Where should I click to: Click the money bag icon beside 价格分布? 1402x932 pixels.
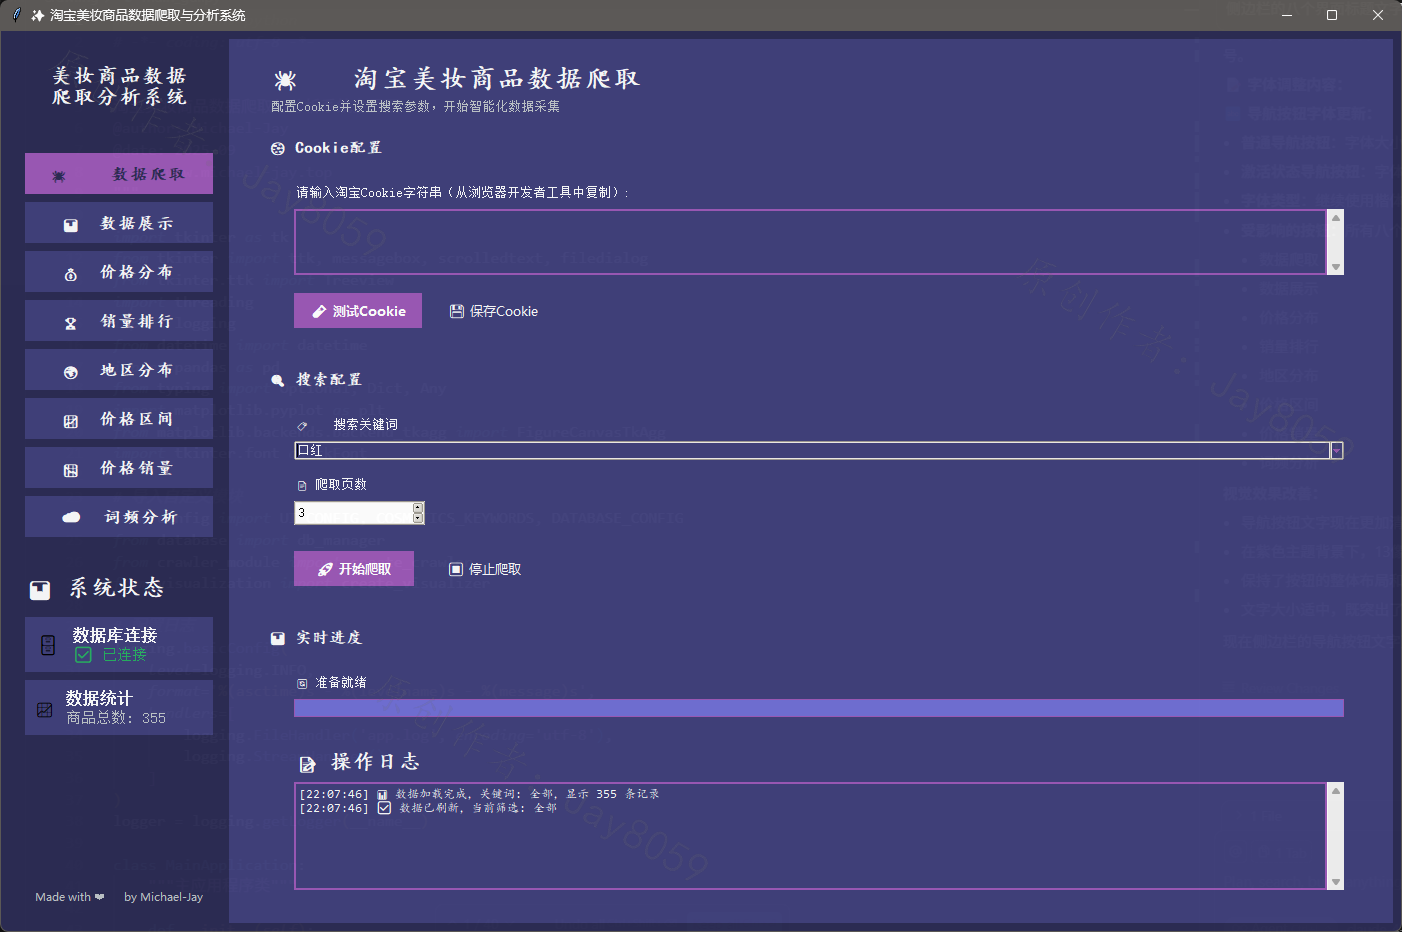point(71,274)
